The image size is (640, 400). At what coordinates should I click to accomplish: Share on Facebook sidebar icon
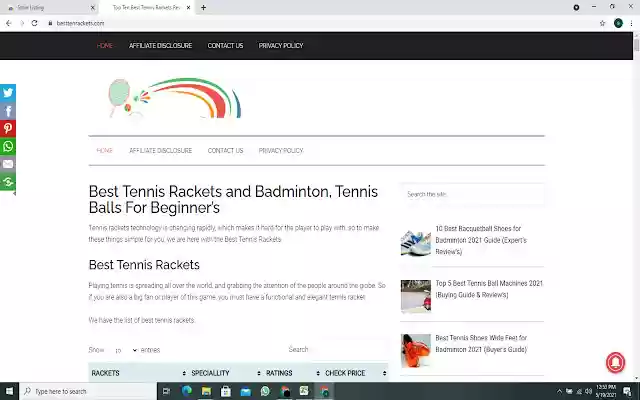point(8,111)
